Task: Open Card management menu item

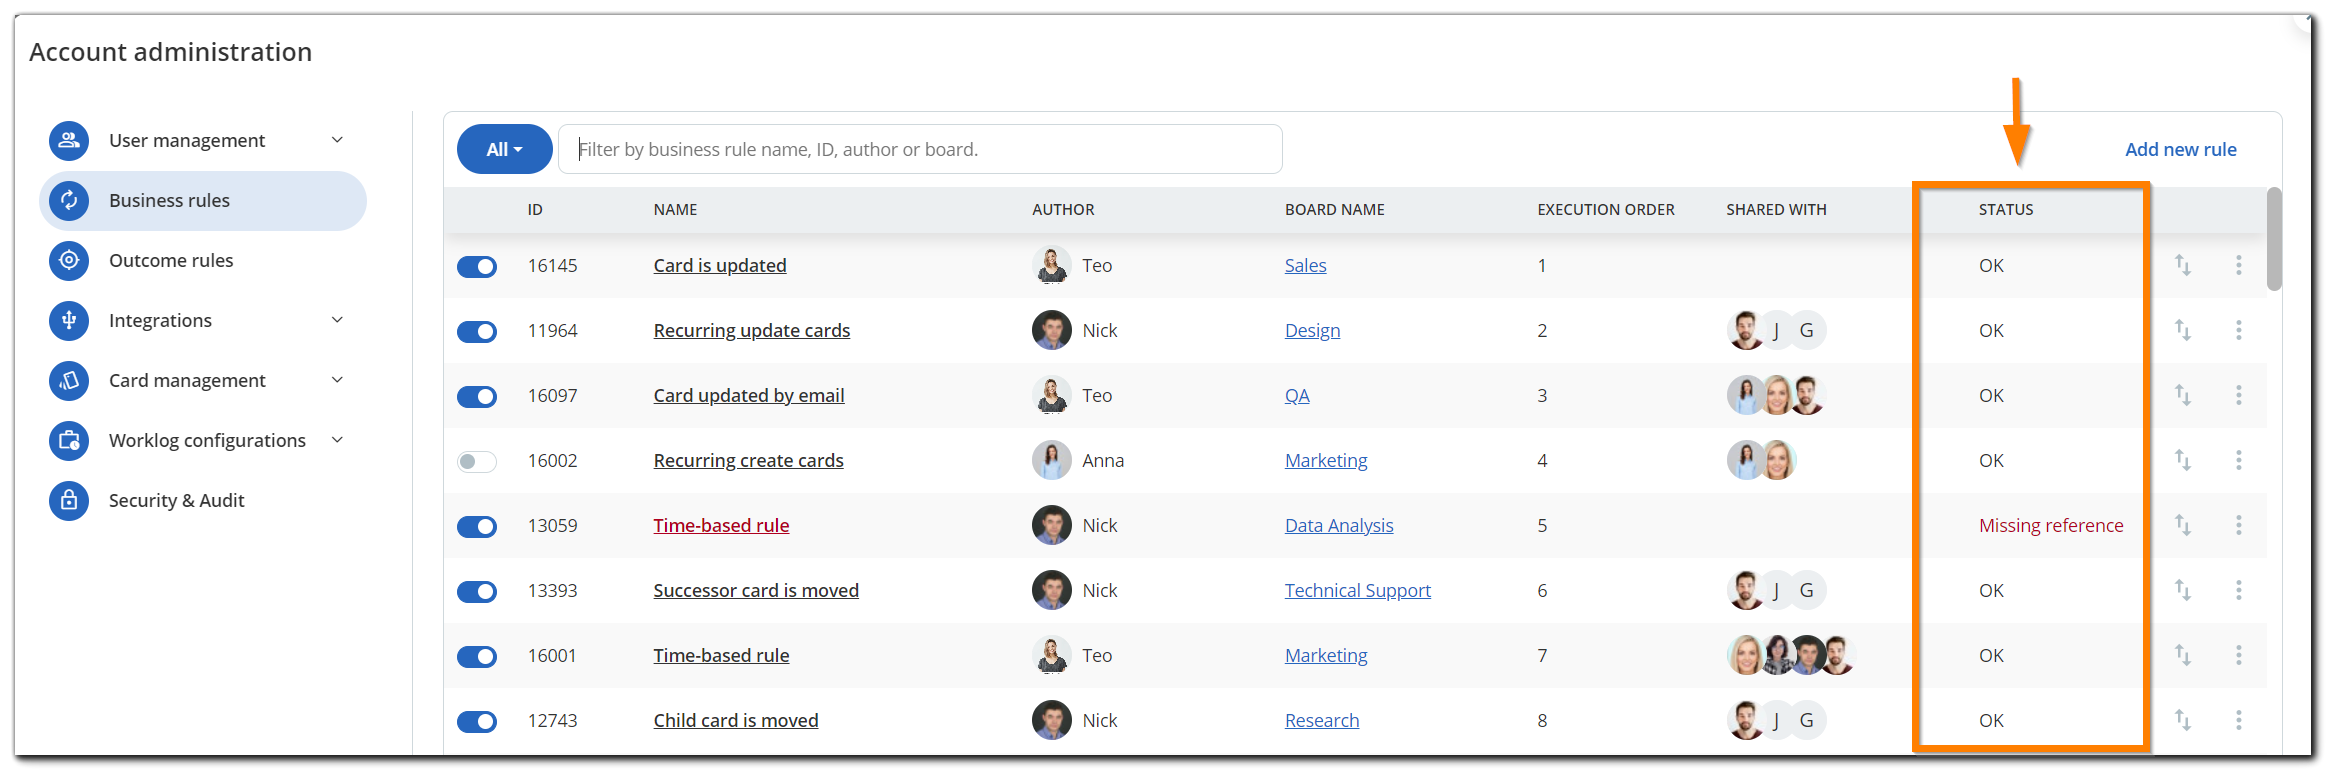Action: click(187, 381)
